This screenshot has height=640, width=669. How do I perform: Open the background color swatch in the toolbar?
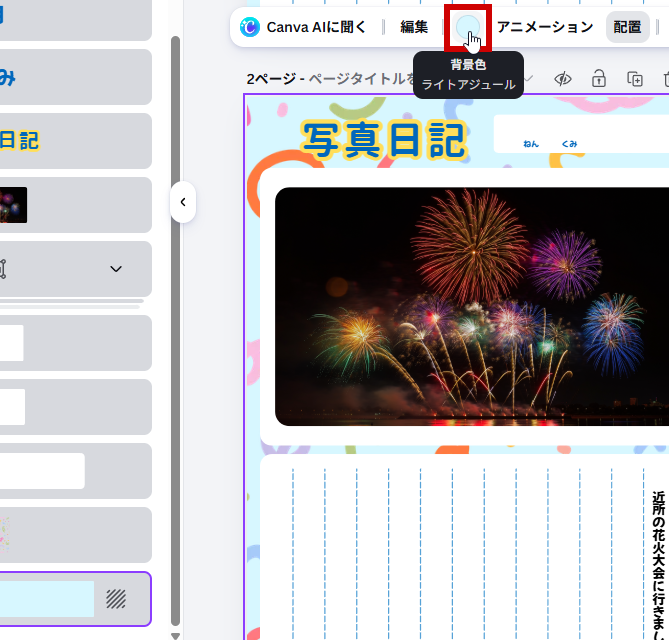click(x=468, y=27)
